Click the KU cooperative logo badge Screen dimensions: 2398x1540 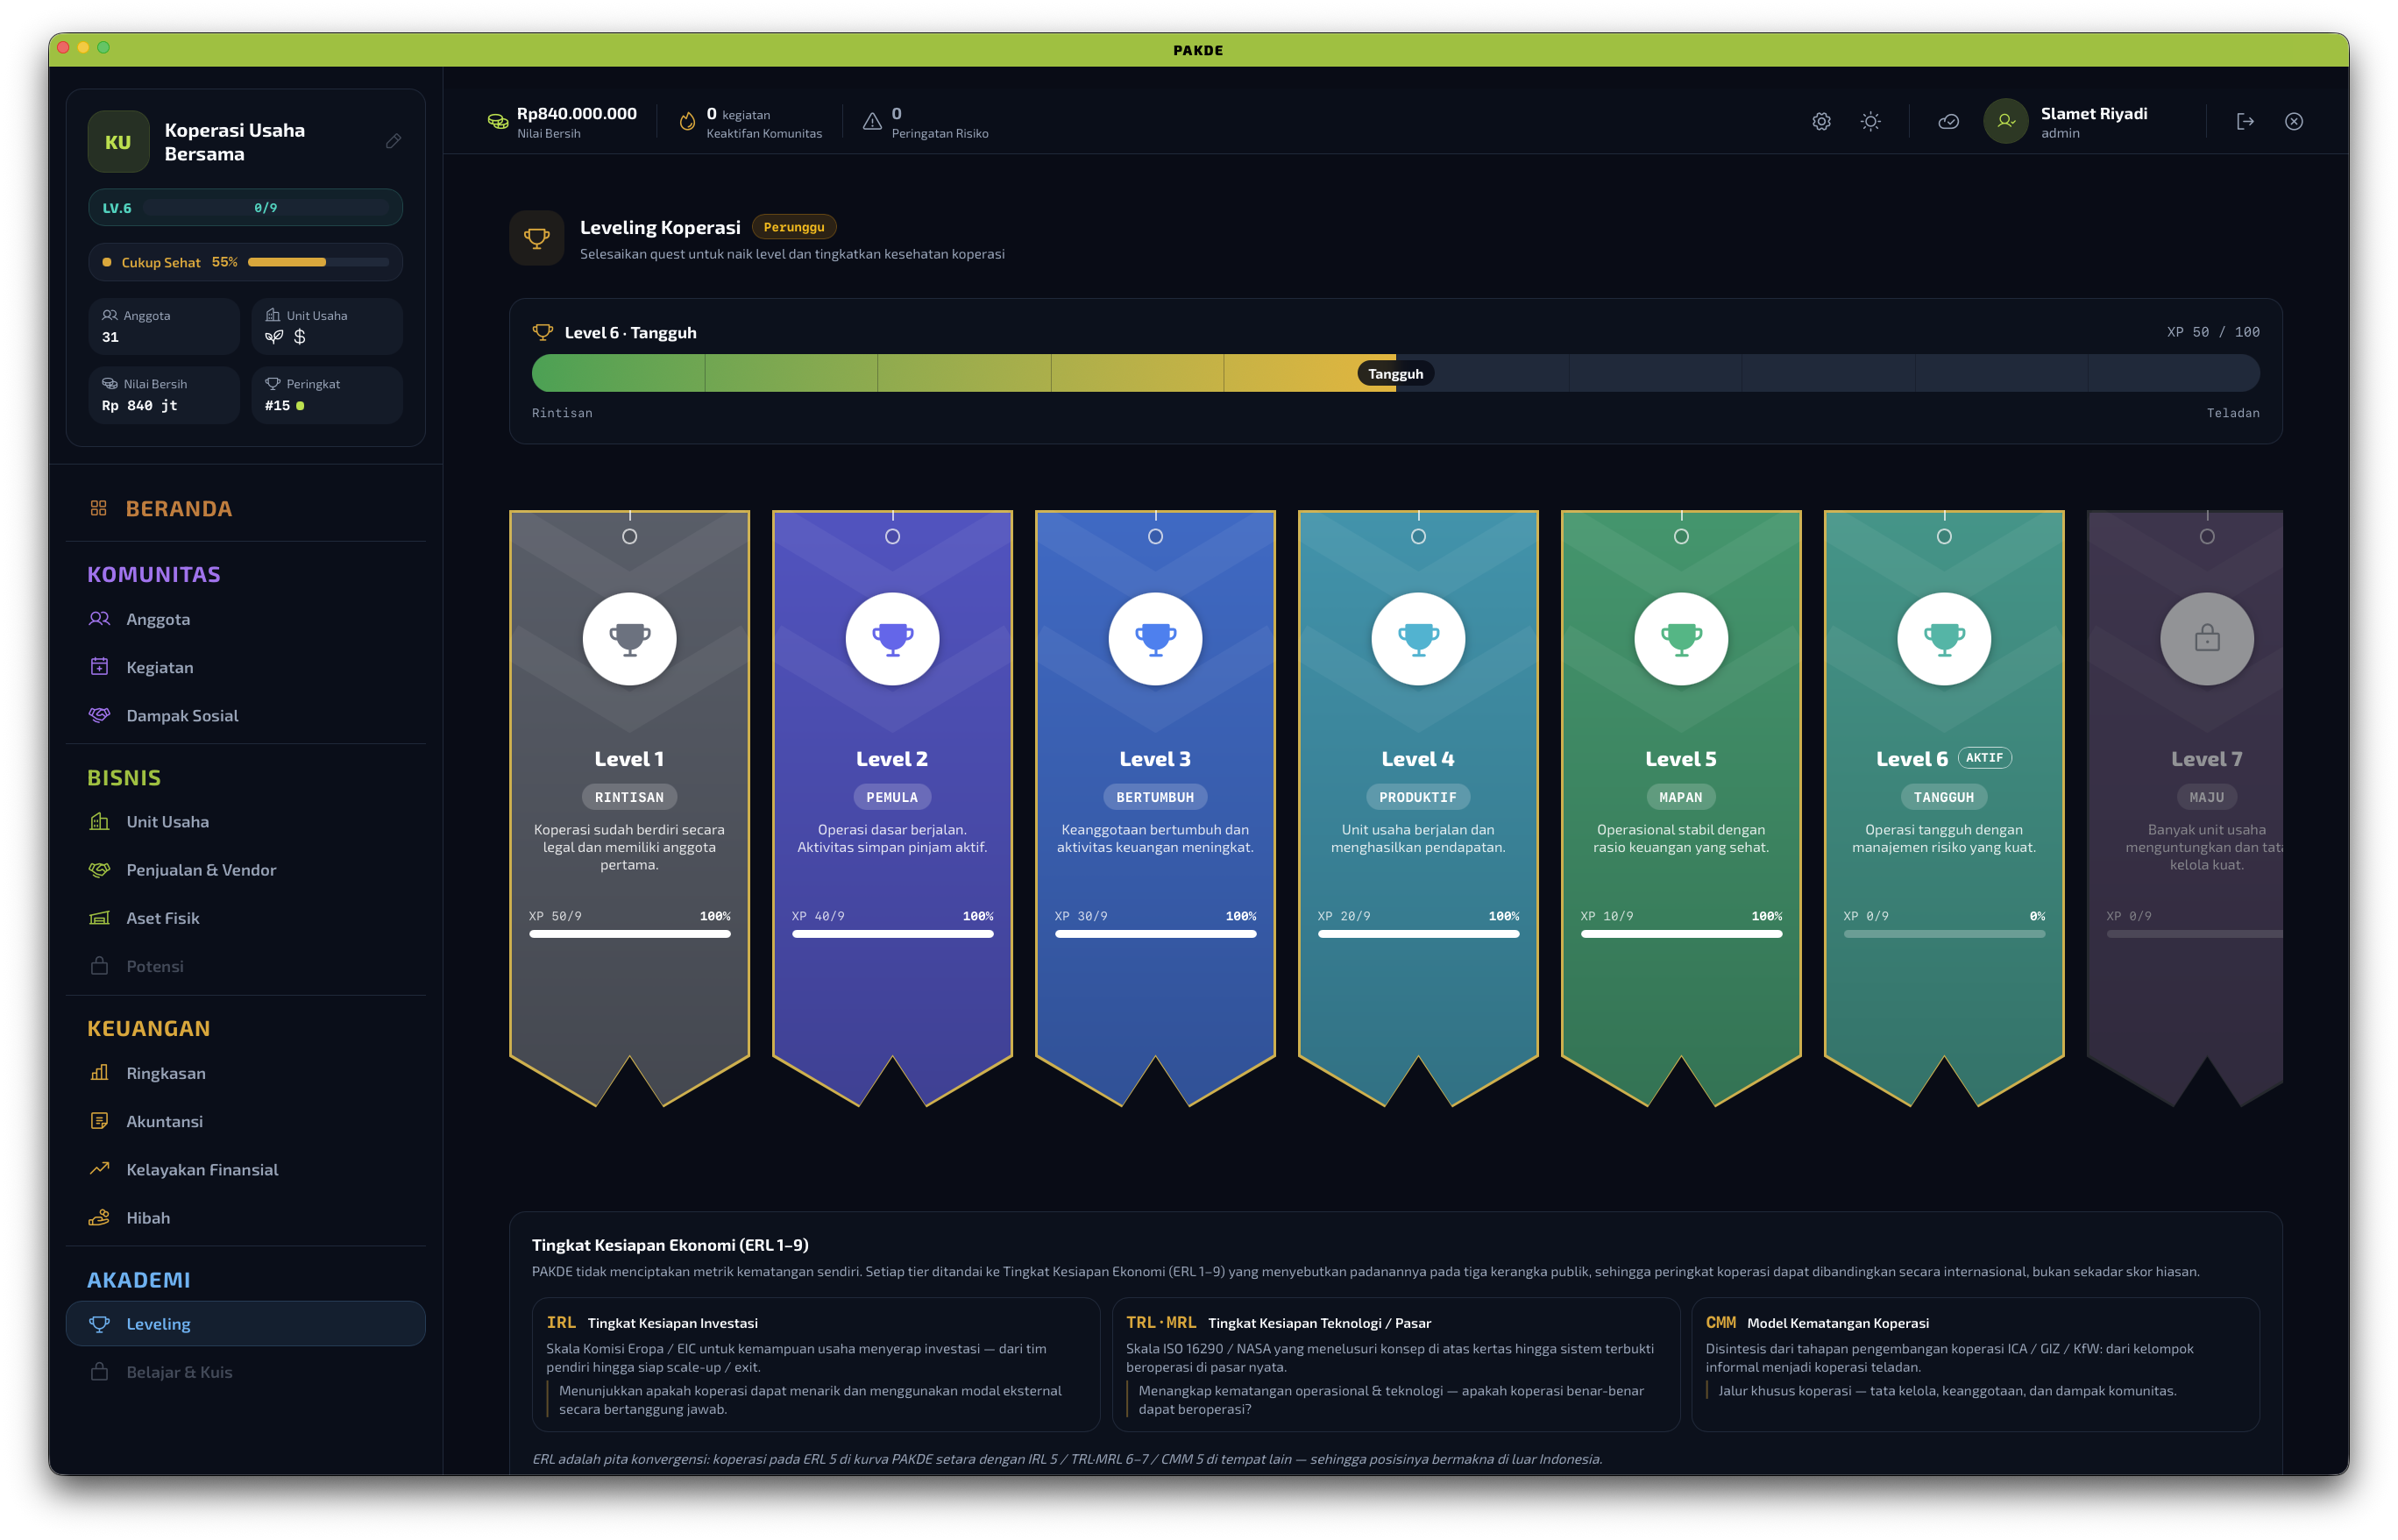coord(118,142)
